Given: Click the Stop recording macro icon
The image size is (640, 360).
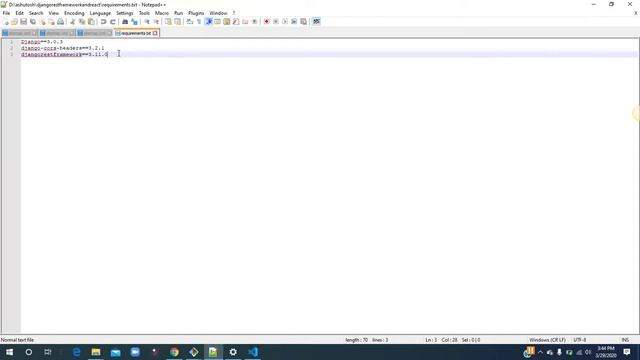Looking at the screenshot, I should (276, 22).
